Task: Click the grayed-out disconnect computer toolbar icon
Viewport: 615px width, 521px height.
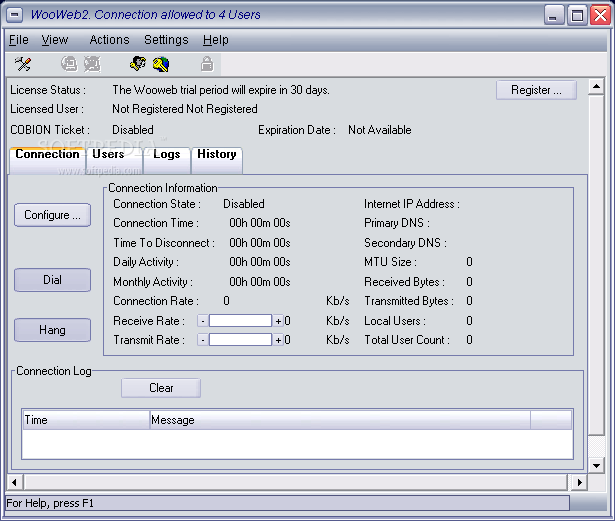Action: coord(93,64)
